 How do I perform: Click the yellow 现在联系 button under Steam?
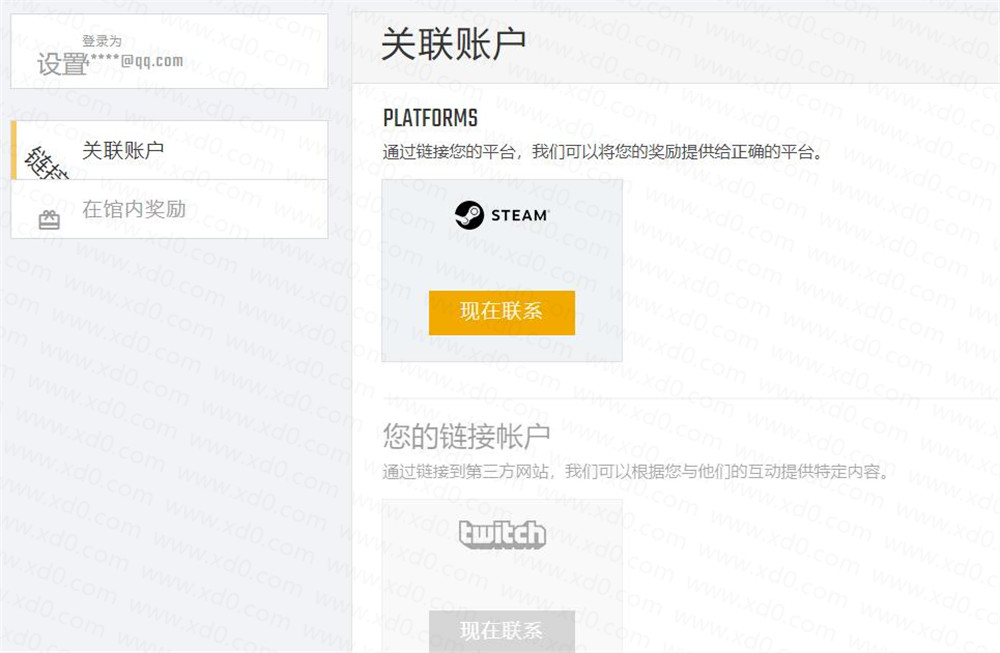click(x=502, y=312)
